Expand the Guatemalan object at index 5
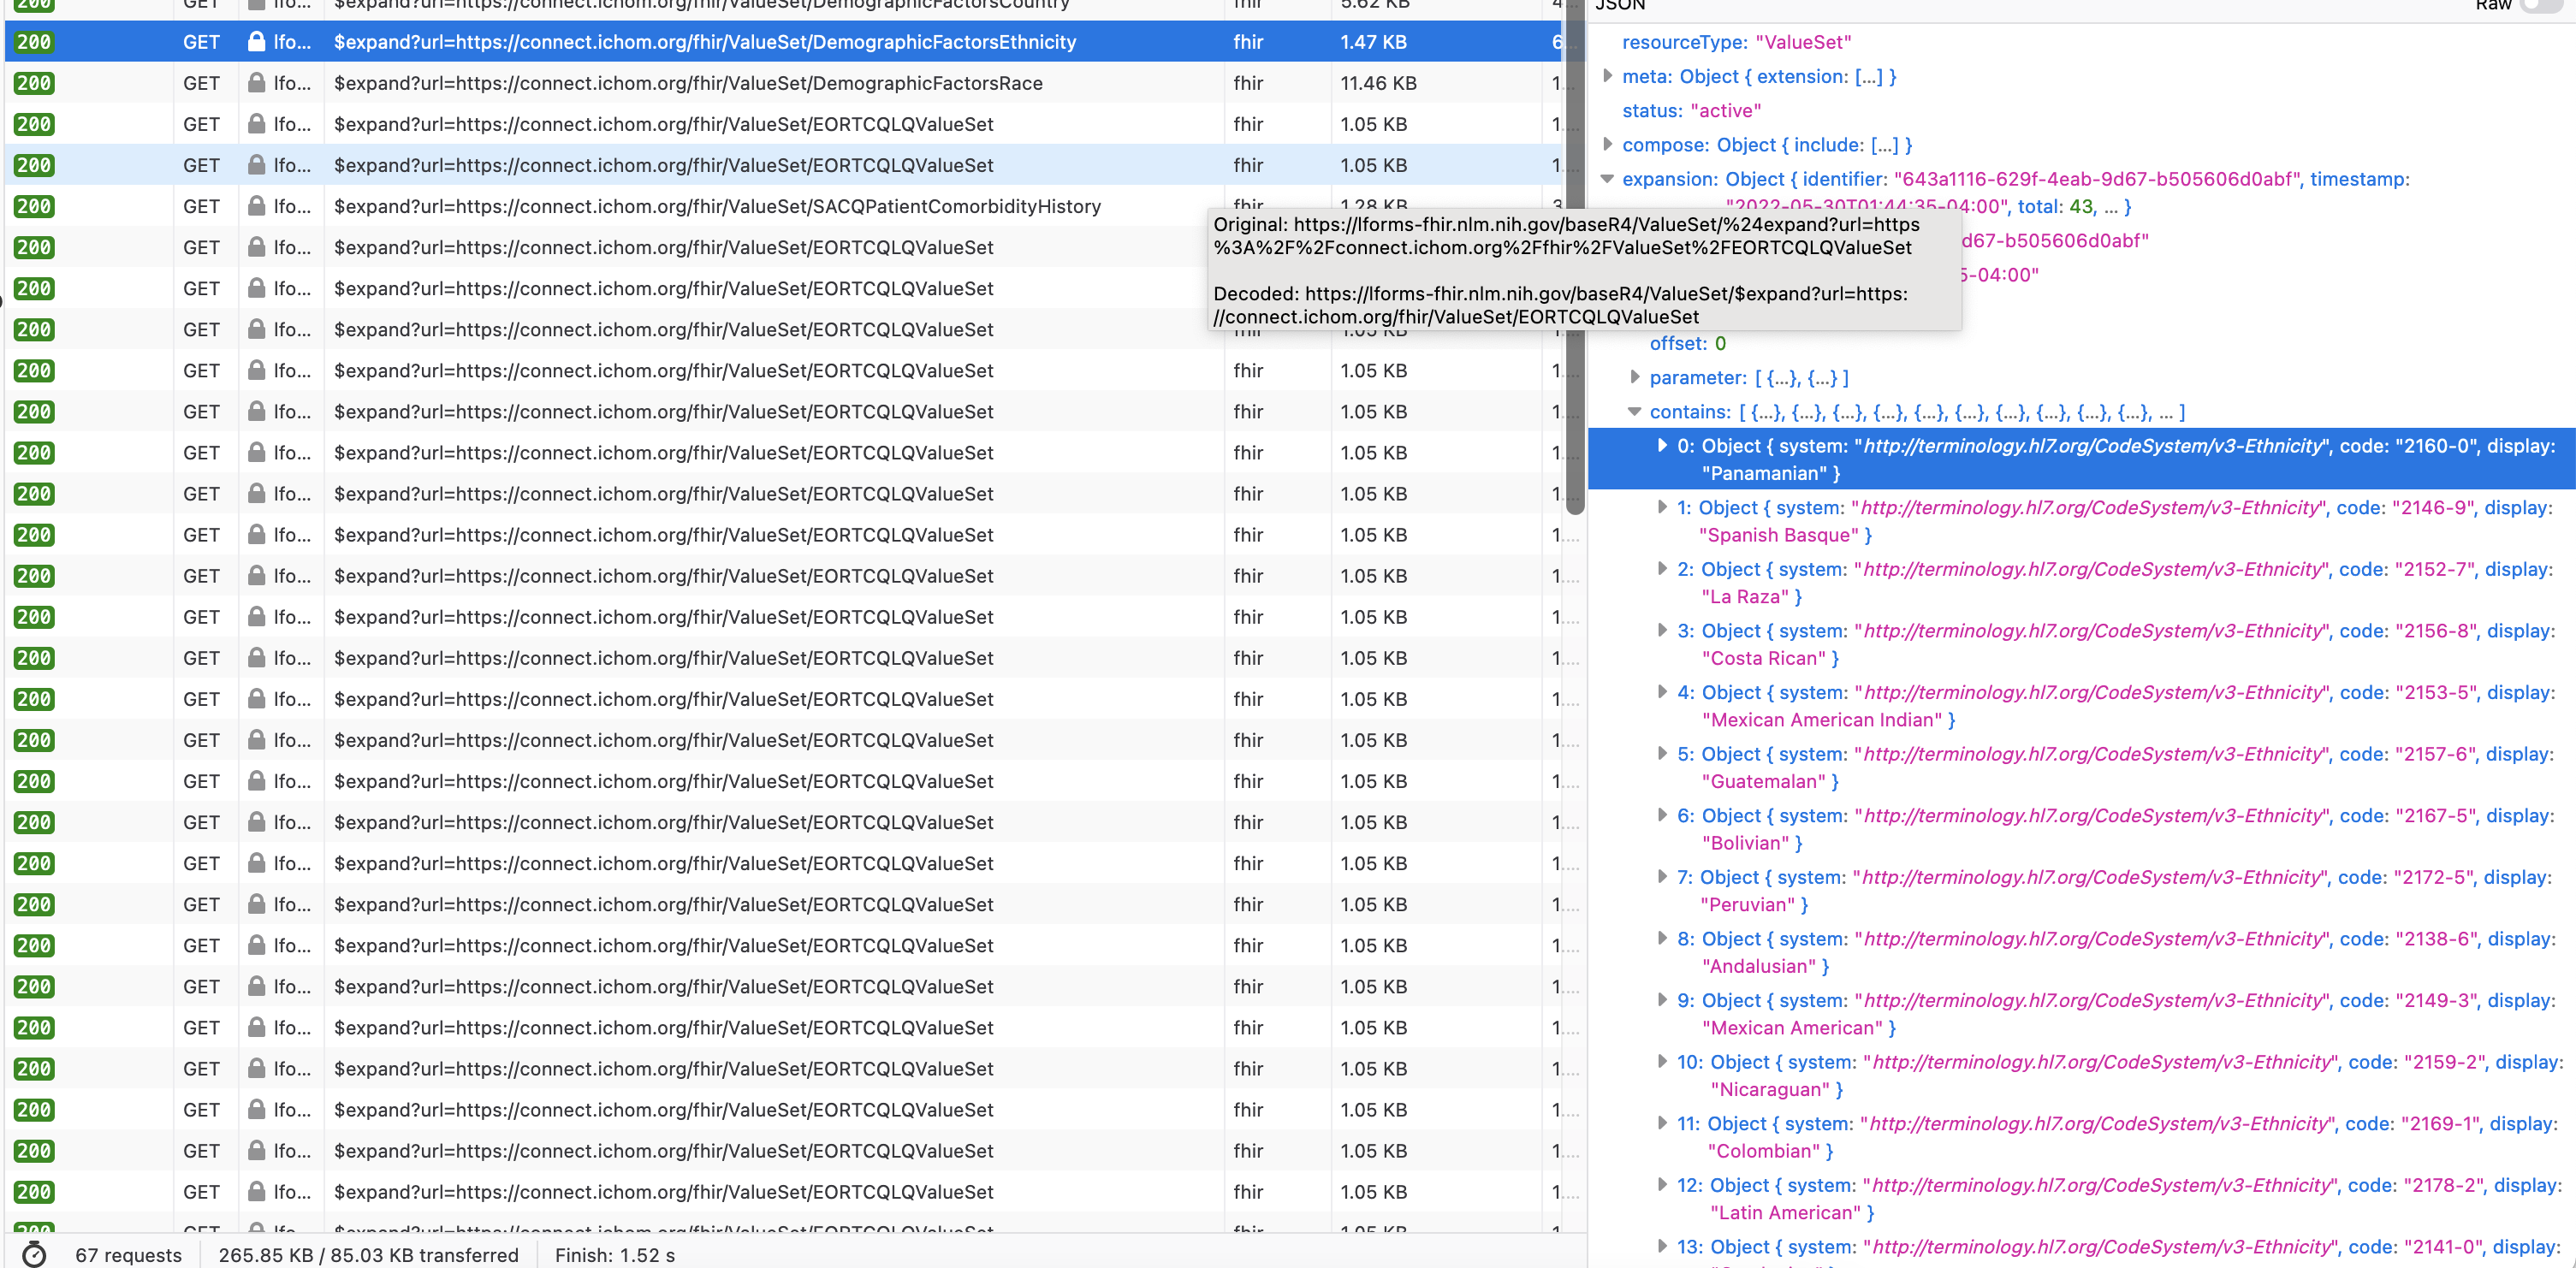 [x=1661, y=754]
